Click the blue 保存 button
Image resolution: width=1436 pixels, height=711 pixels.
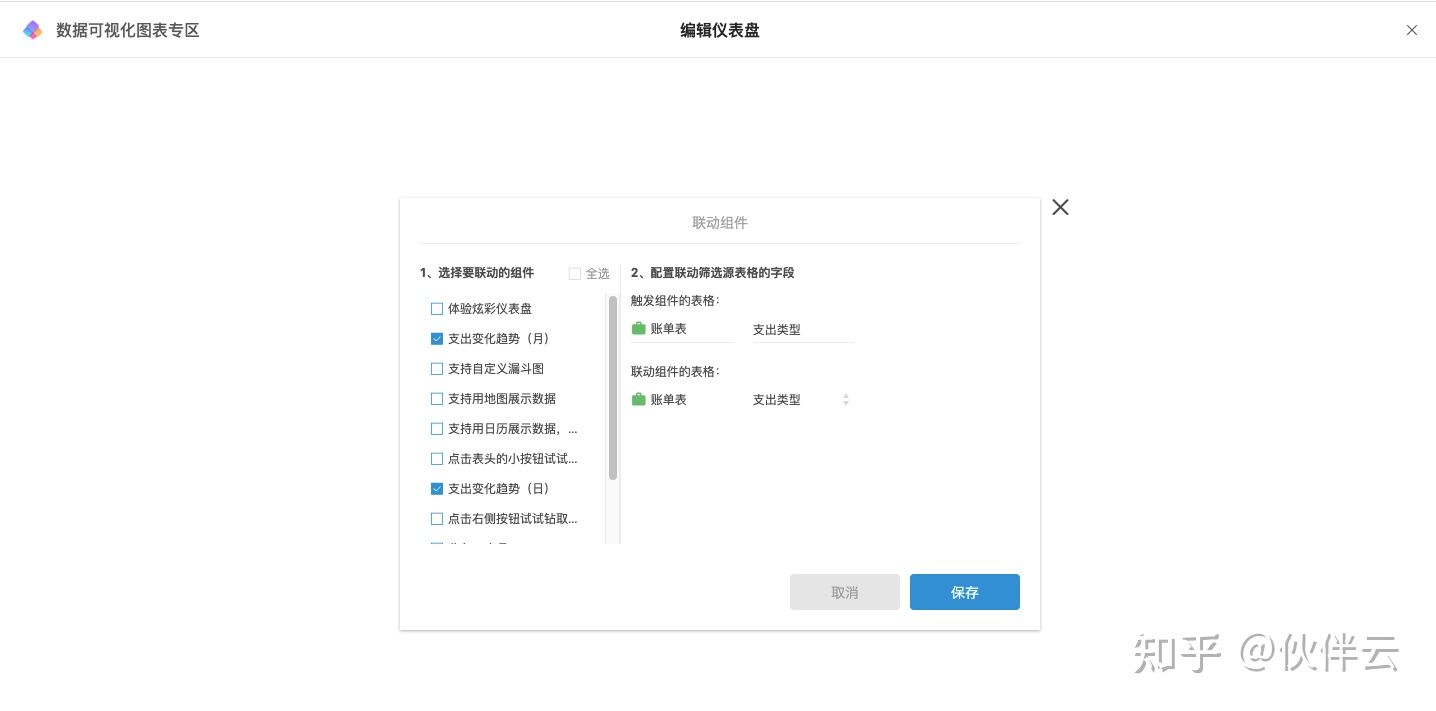(964, 592)
